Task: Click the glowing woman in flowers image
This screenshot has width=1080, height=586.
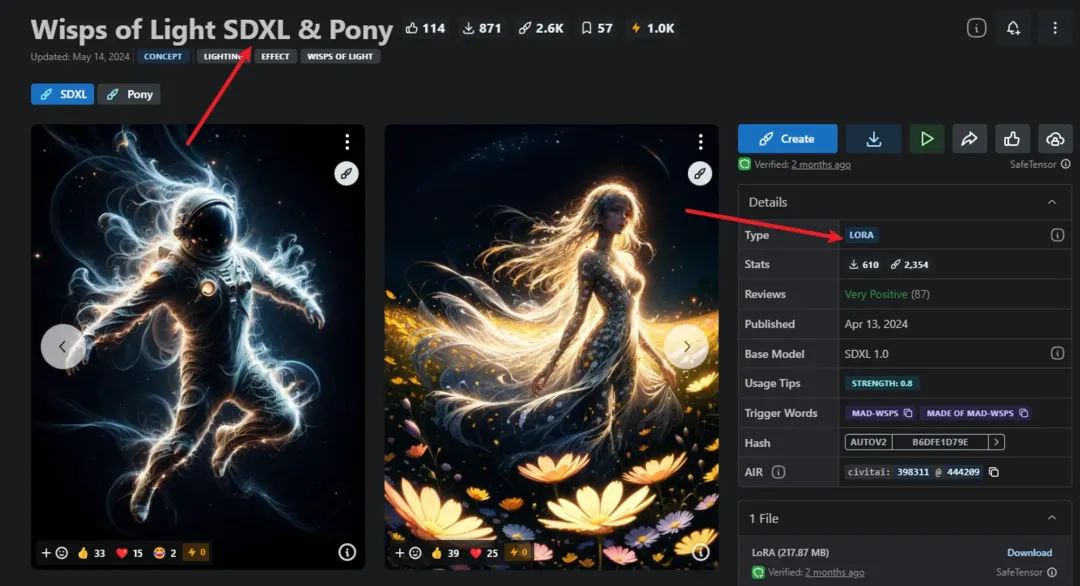Action: click(551, 346)
